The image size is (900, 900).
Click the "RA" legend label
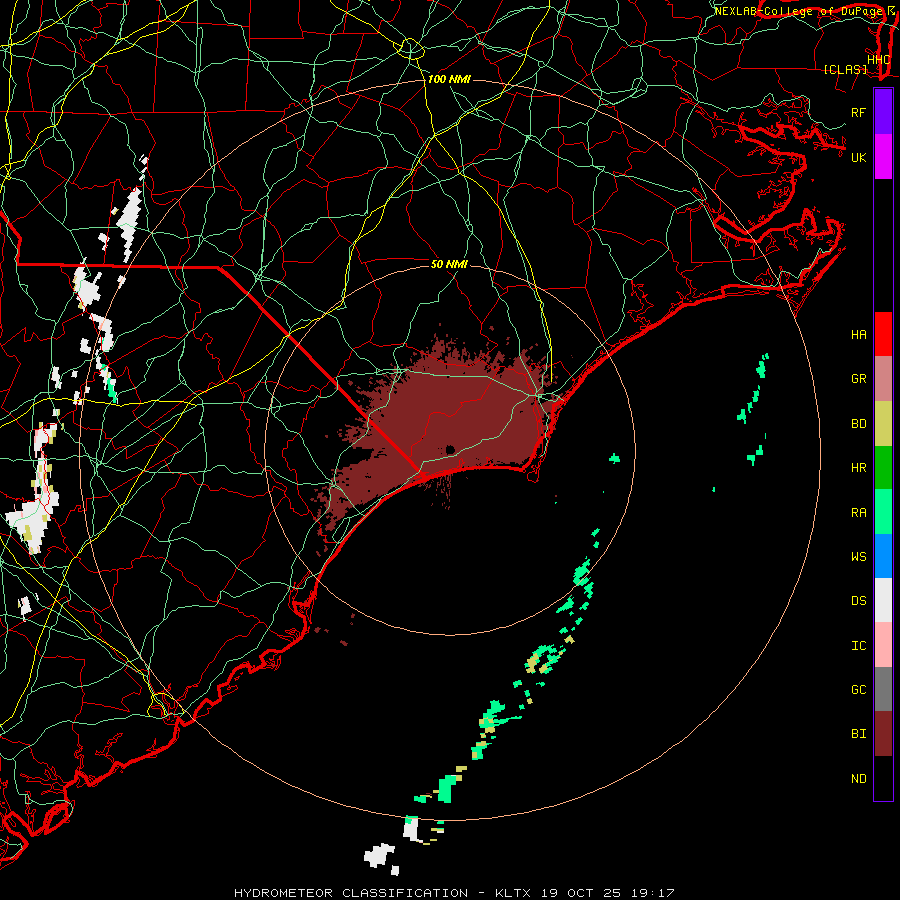859,513
